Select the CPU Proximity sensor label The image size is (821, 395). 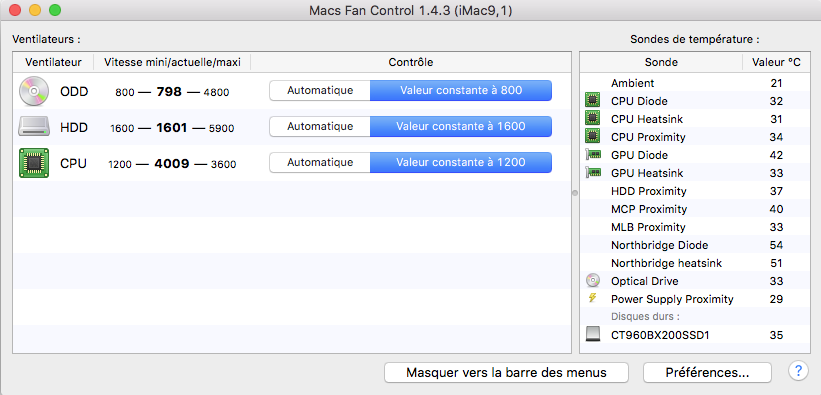pos(648,137)
